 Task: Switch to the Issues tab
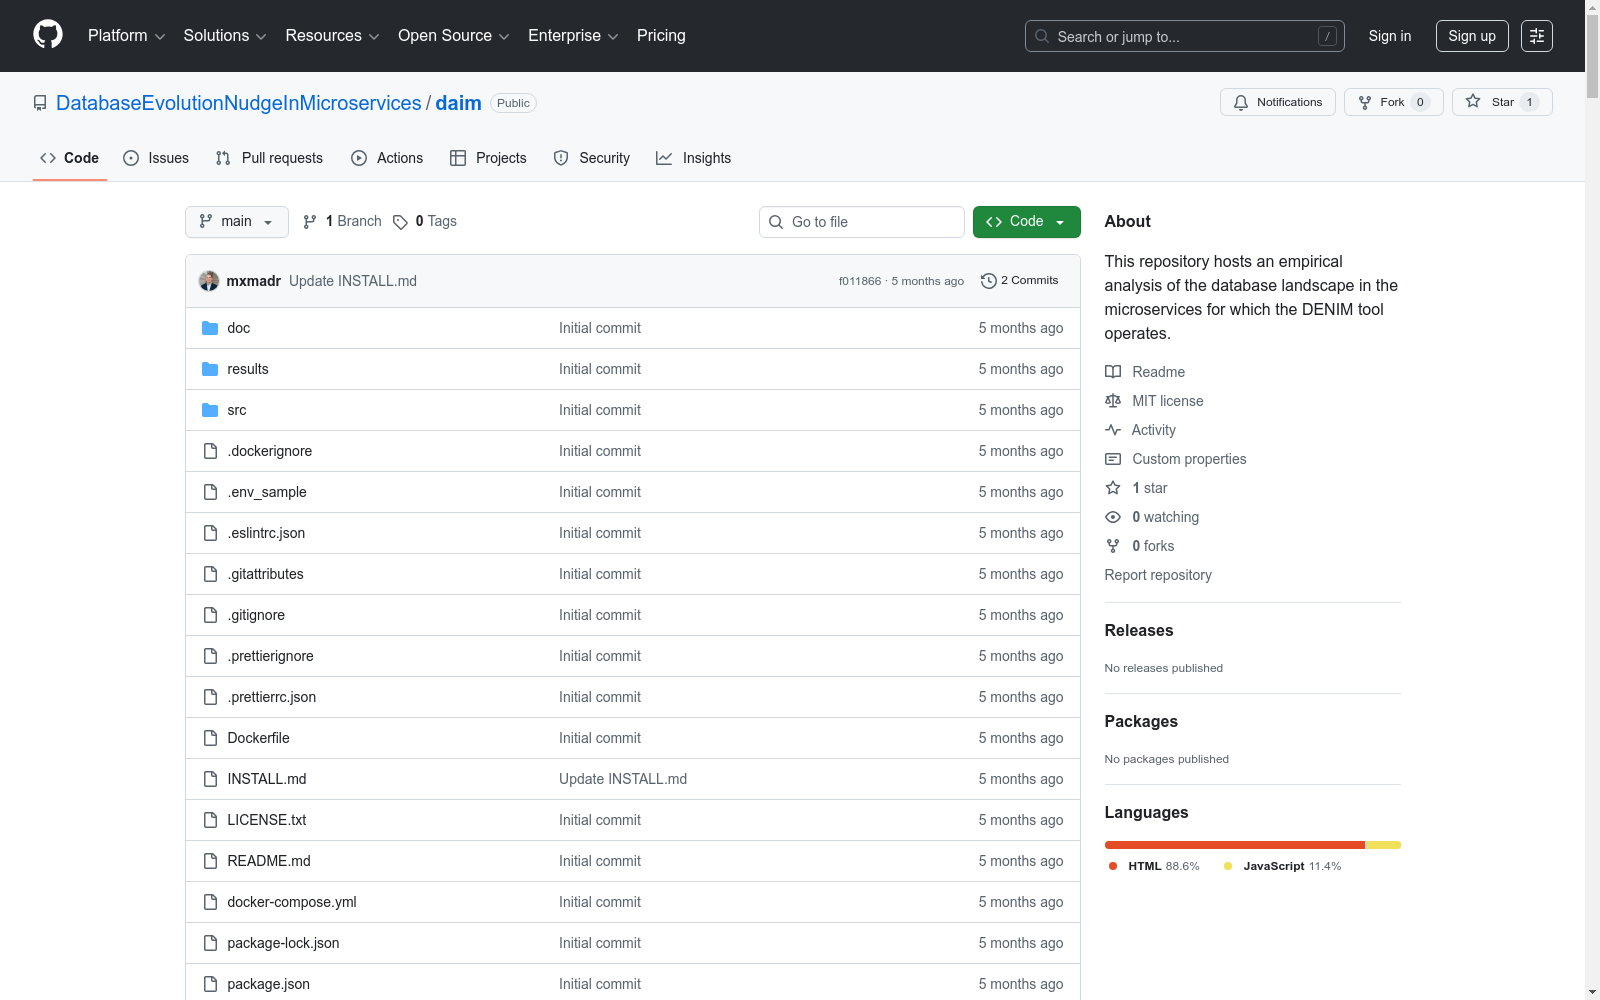(x=156, y=158)
